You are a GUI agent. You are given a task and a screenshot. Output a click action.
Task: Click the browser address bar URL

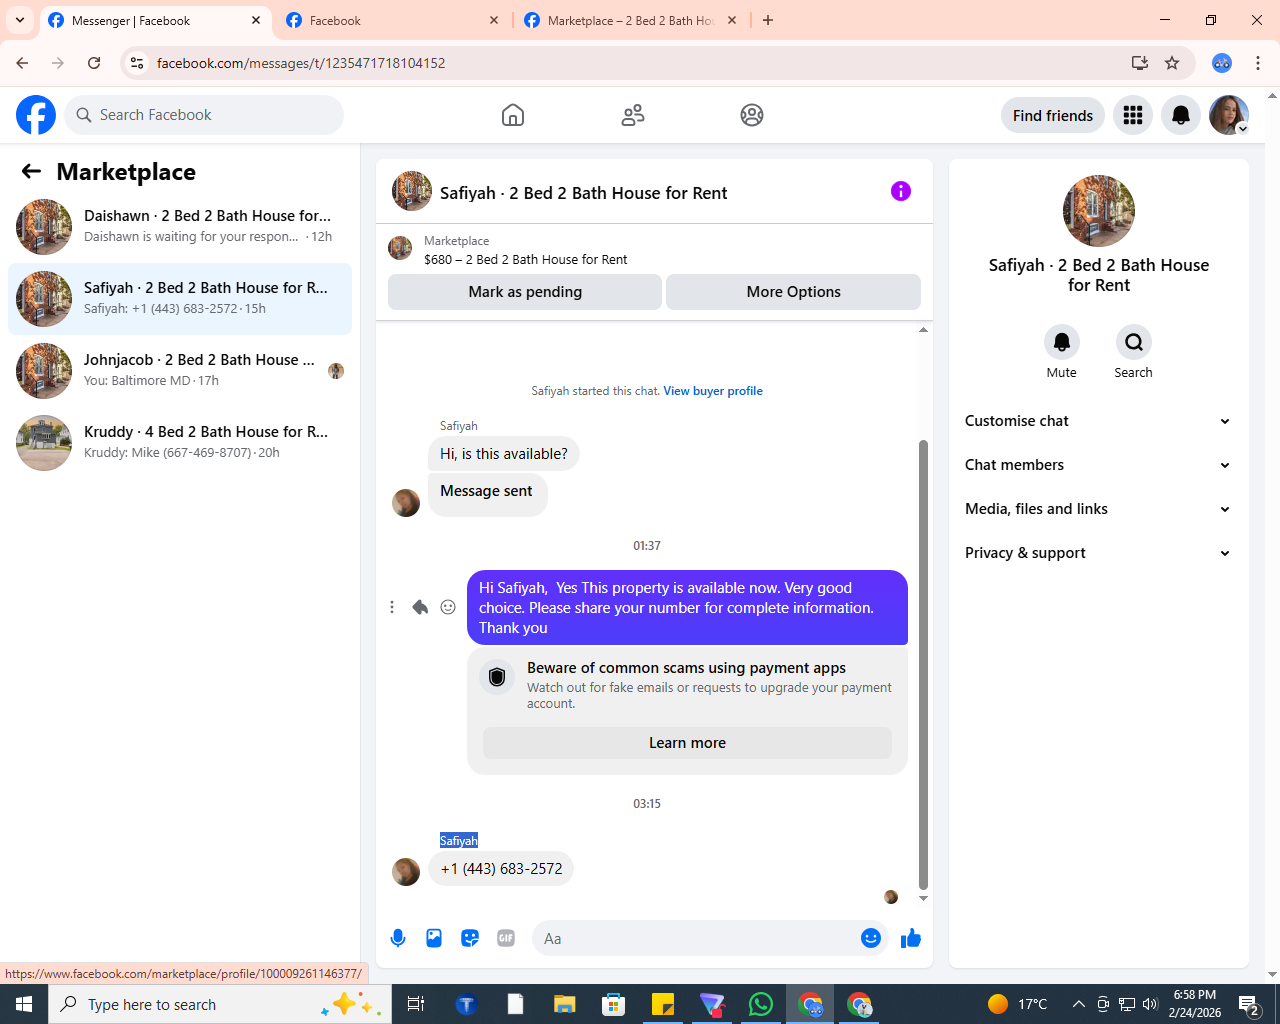click(301, 63)
